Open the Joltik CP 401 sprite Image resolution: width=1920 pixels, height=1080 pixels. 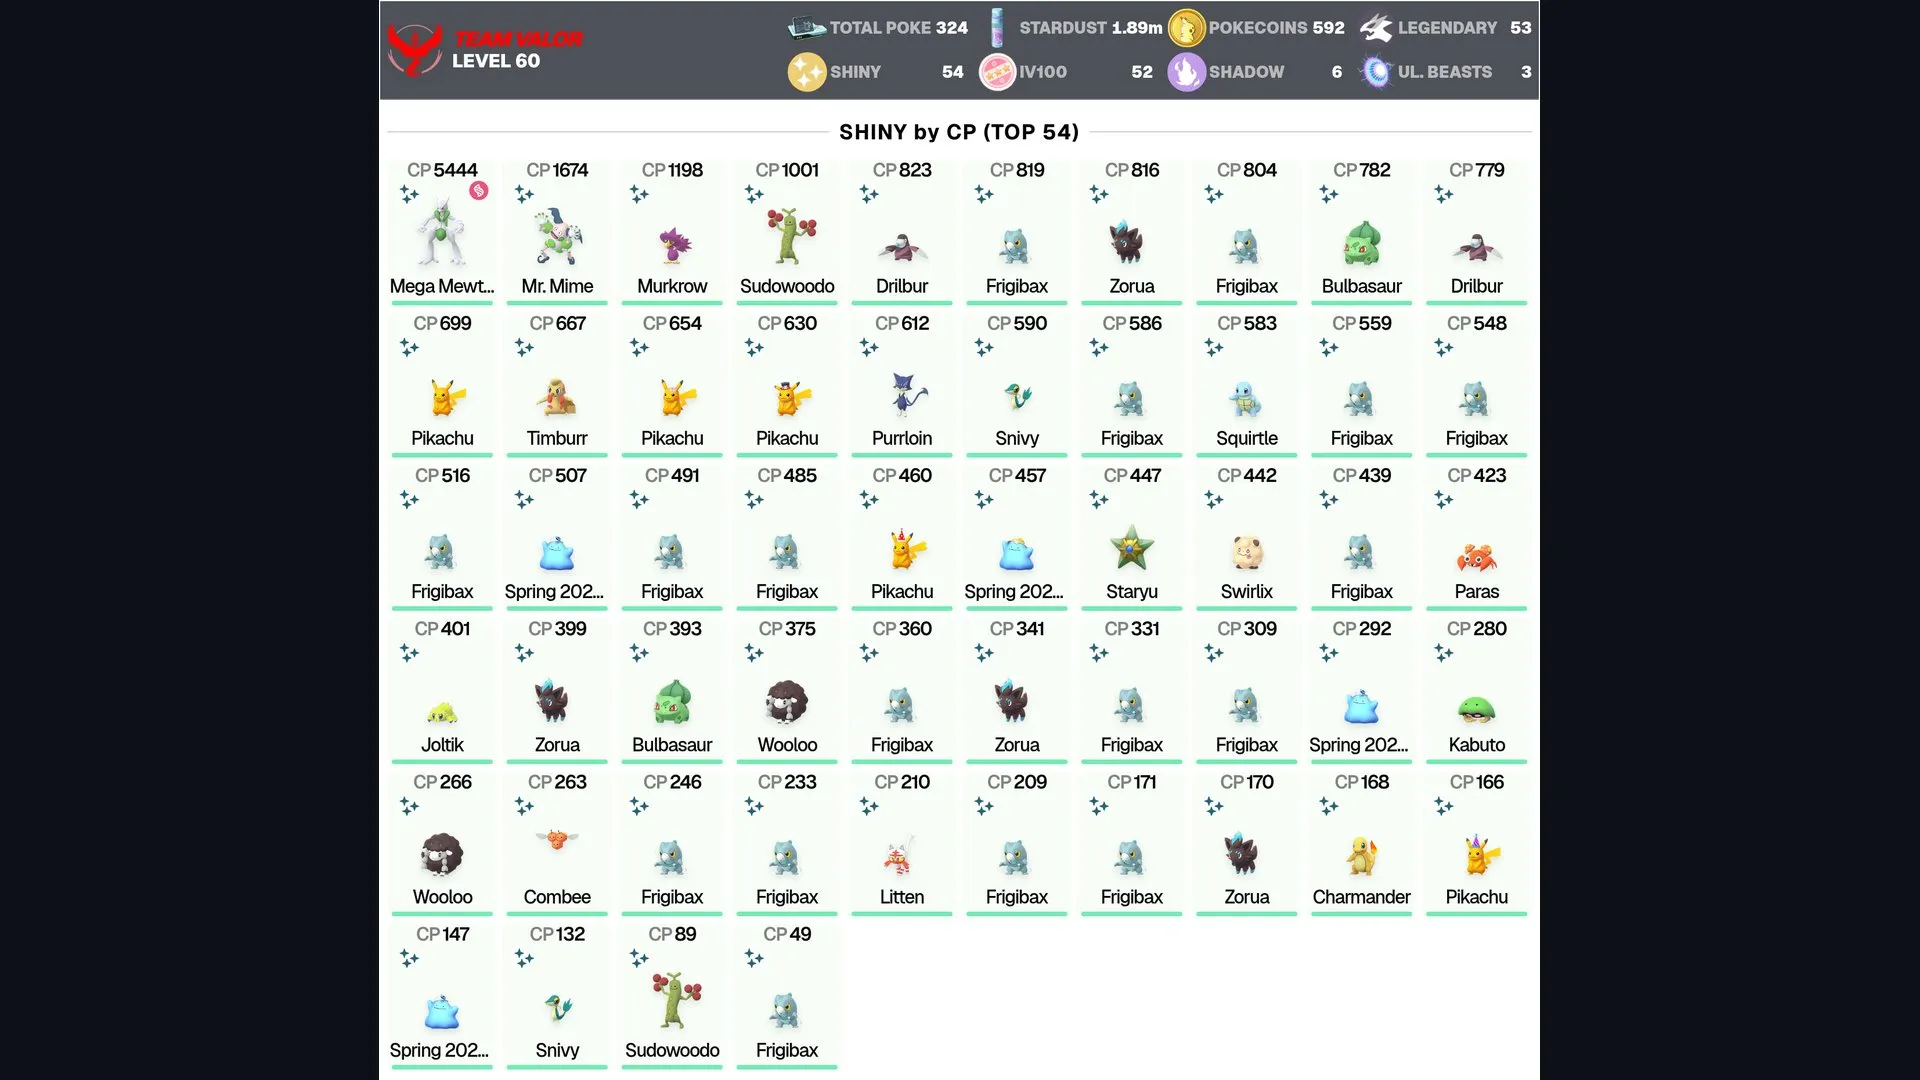tap(442, 713)
